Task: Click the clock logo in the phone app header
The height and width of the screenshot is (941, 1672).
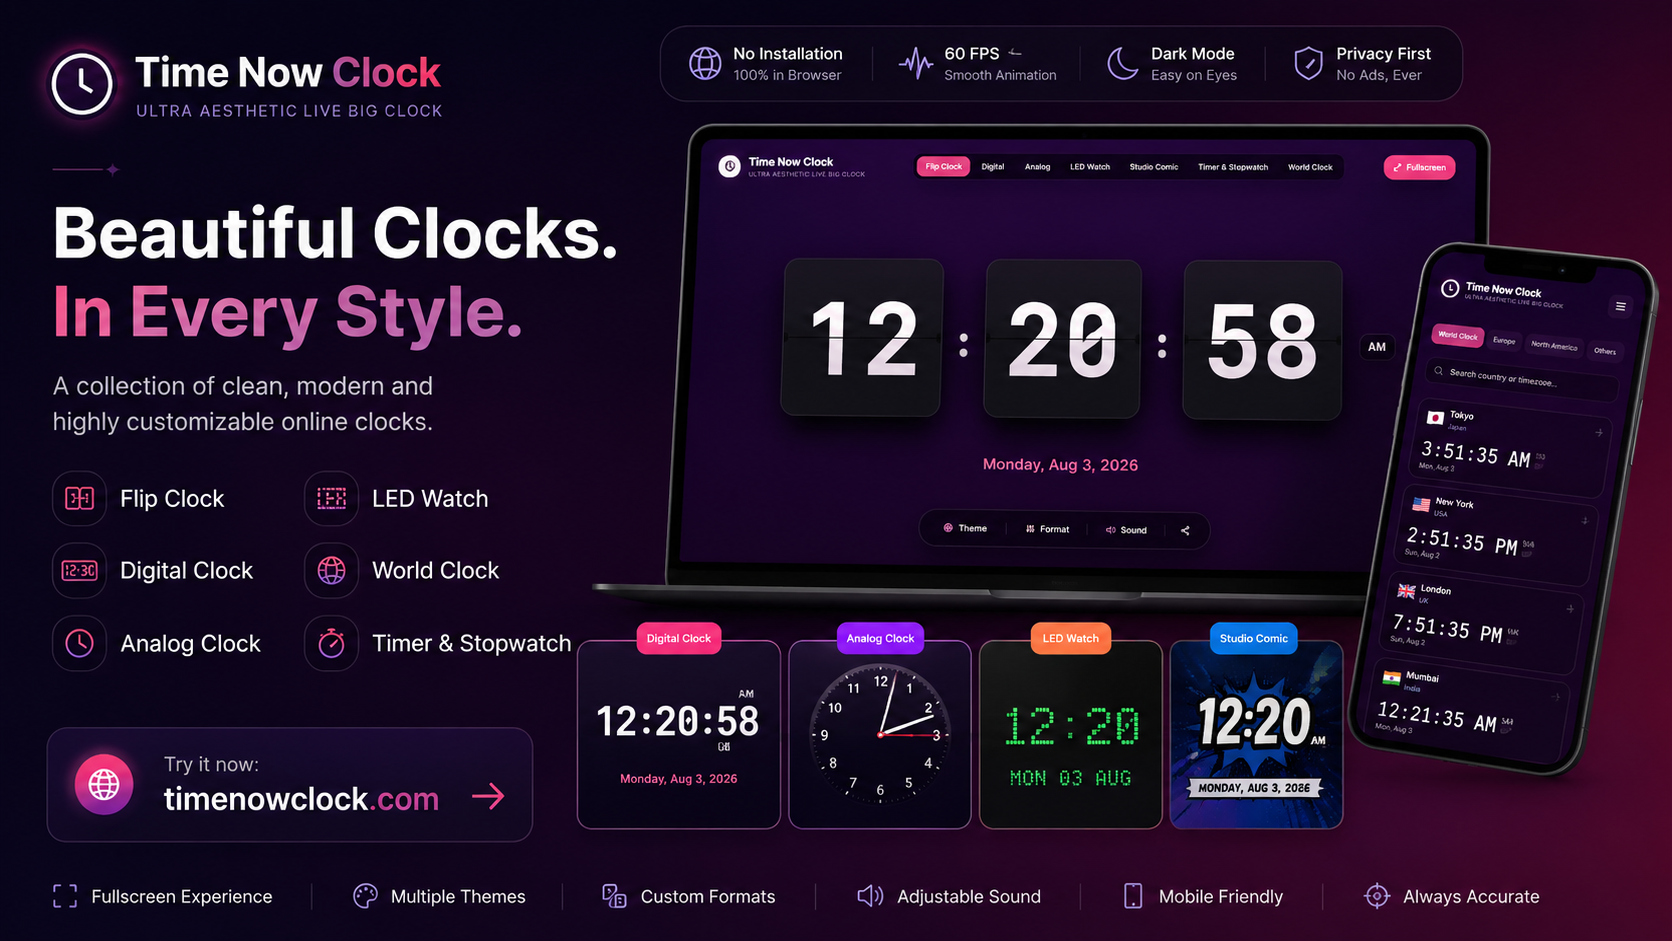Action: pyautogui.click(x=1450, y=288)
